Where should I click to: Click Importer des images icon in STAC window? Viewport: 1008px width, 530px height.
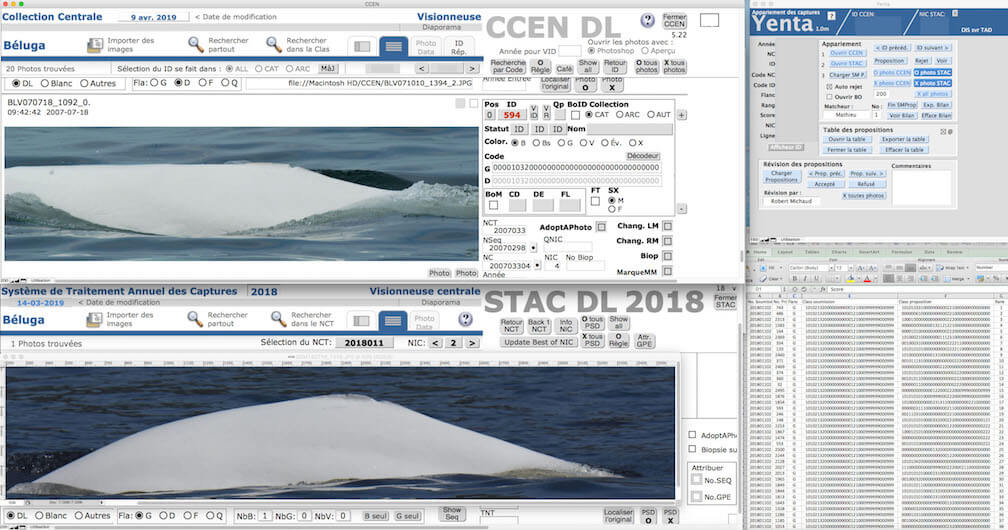click(x=94, y=319)
